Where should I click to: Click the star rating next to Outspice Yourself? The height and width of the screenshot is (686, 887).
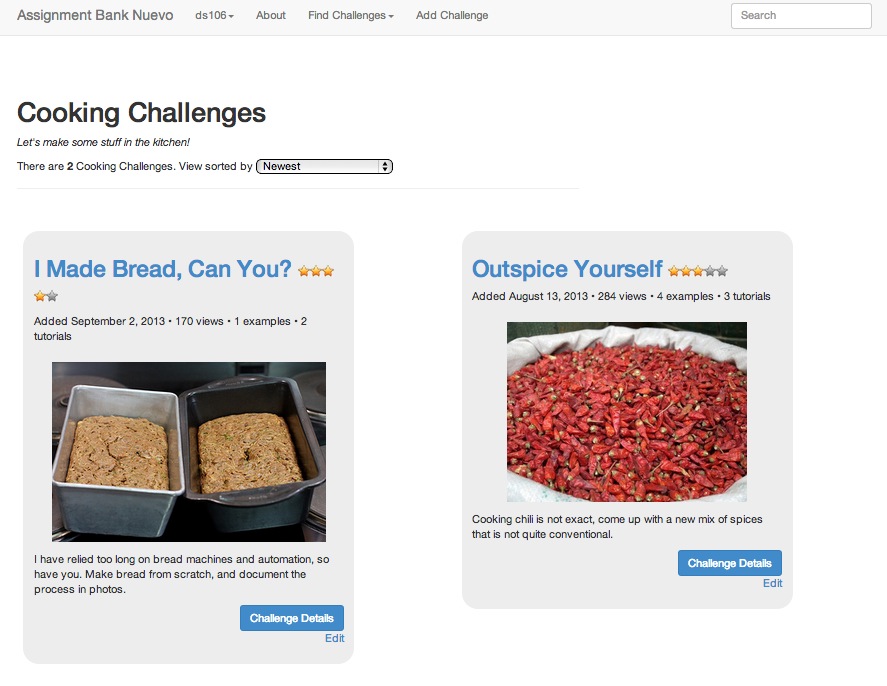pyautogui.click(x=697, y=271)
